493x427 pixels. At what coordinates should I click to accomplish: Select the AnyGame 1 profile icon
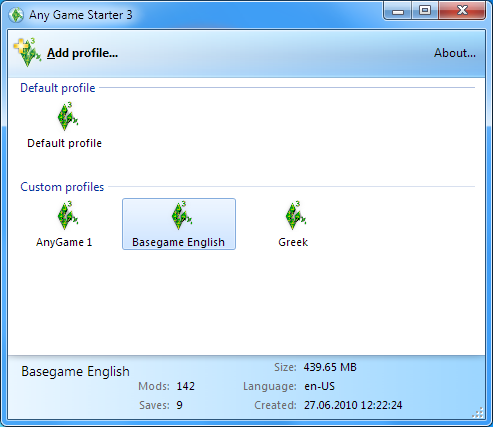tap(68, 216)
